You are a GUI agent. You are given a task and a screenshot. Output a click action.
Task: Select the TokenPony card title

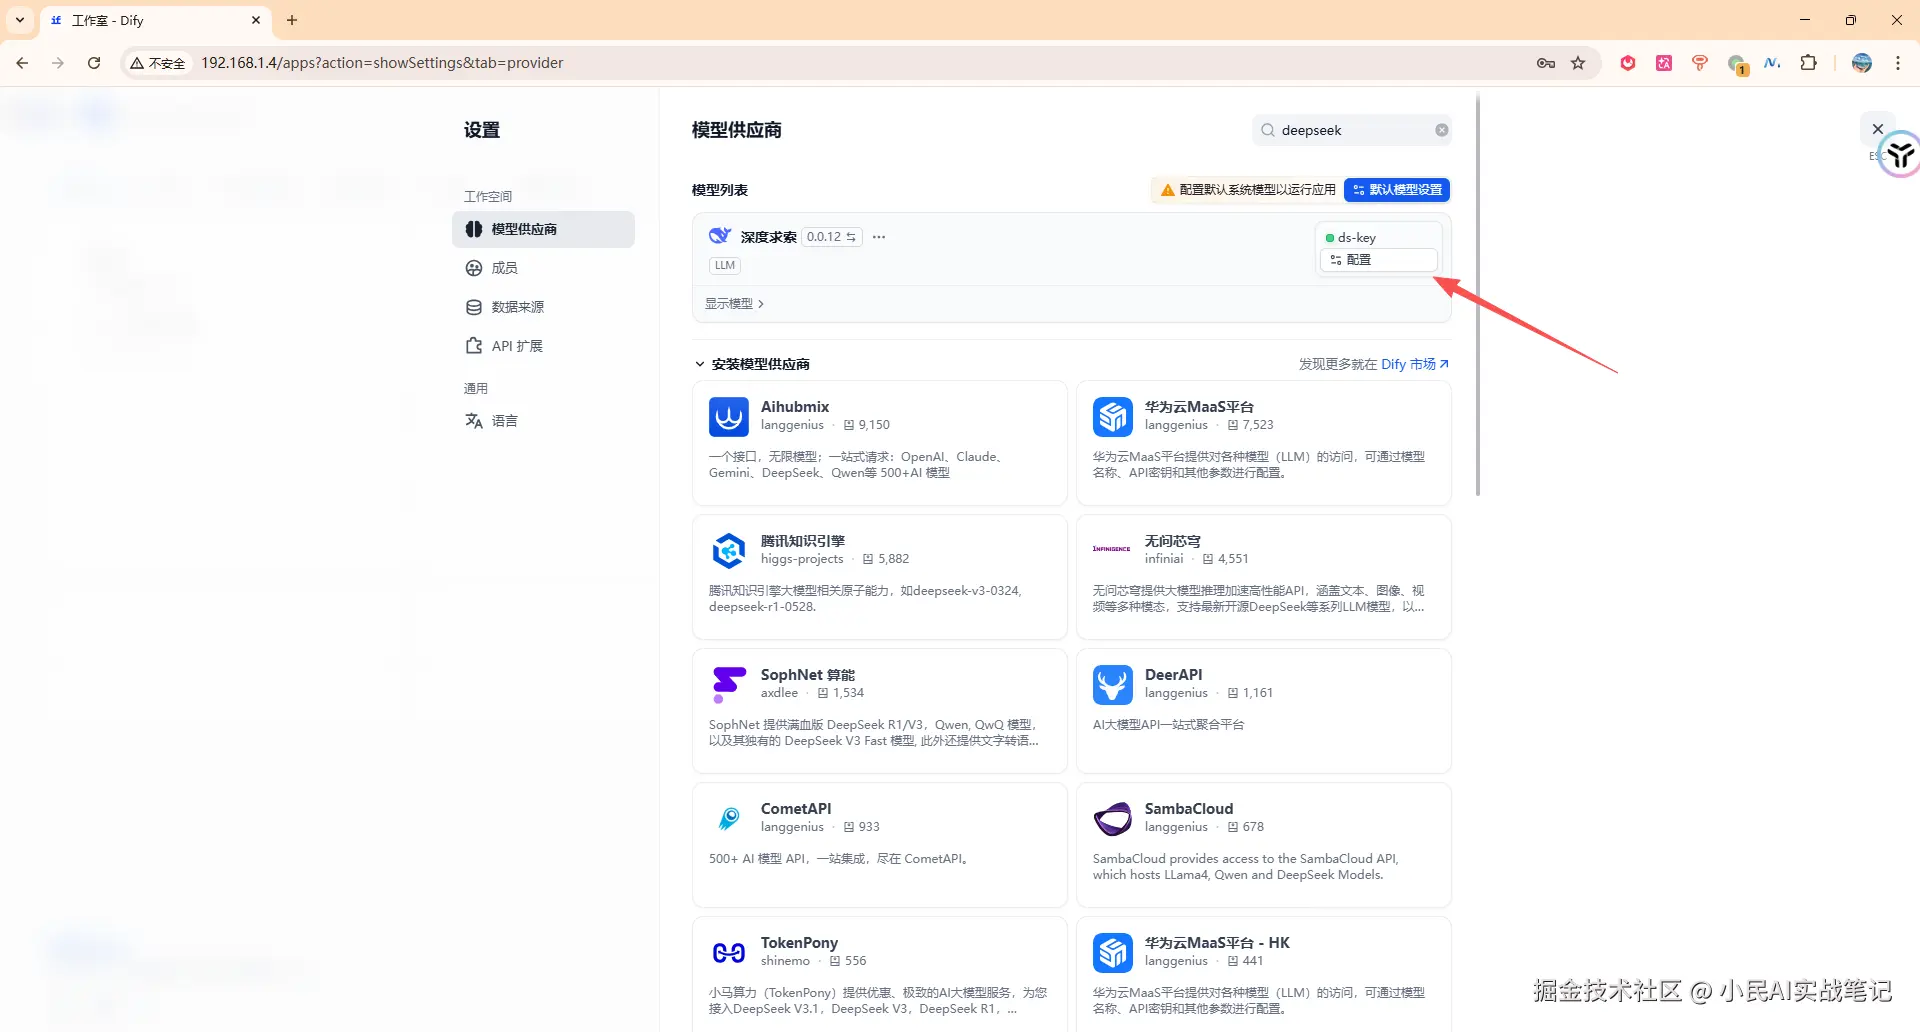coord(799,943)
